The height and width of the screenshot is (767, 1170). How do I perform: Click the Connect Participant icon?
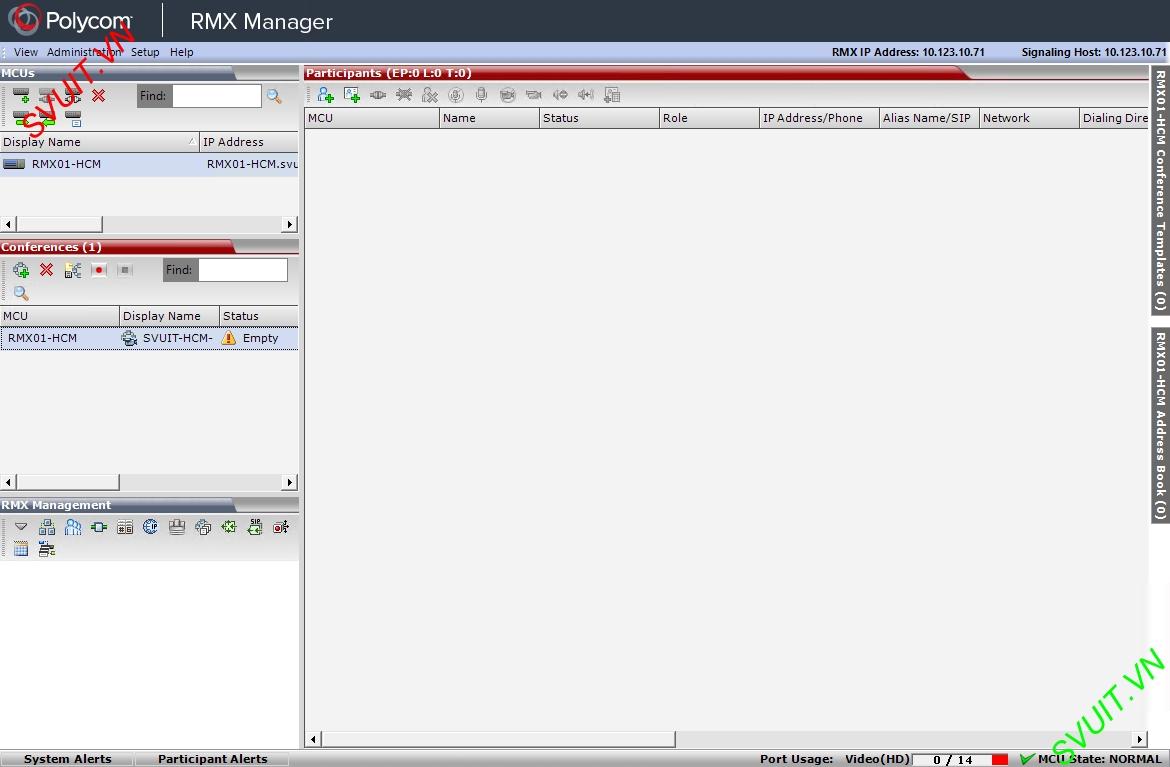[x=378, y=95]
